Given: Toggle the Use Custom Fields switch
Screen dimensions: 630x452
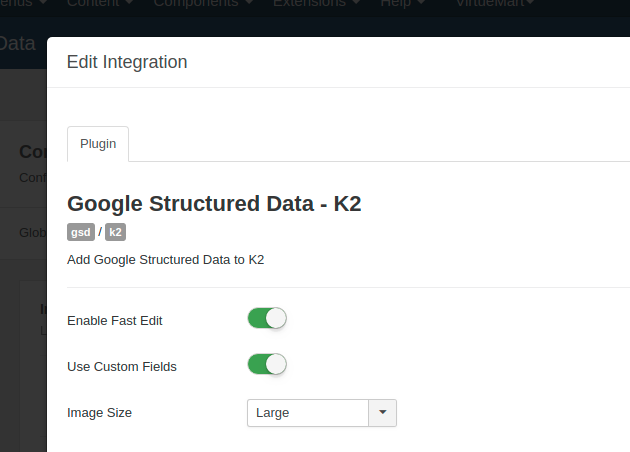Looking at the screenshot, I should [267, 364].
